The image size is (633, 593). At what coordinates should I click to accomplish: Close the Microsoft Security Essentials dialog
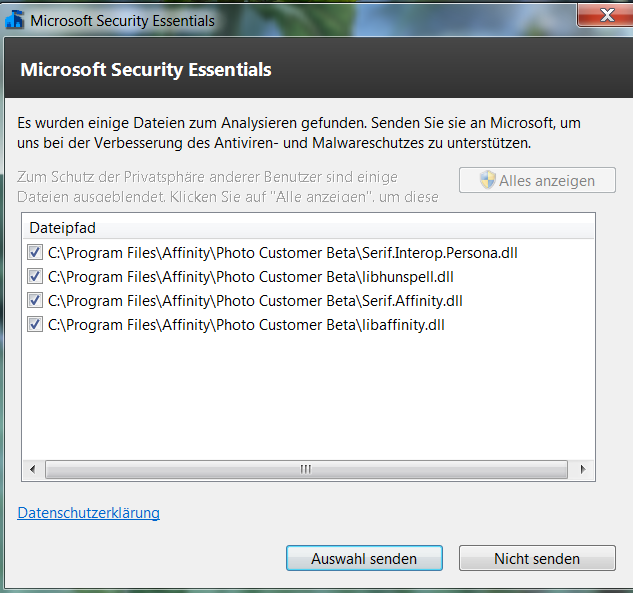[x=606, y=15]
